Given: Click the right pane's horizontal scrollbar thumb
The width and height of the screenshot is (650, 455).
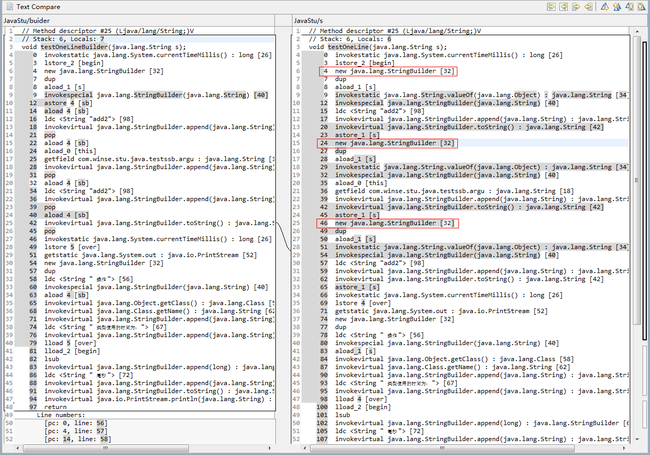Looking at the screenshot, I should pos(442,448).
